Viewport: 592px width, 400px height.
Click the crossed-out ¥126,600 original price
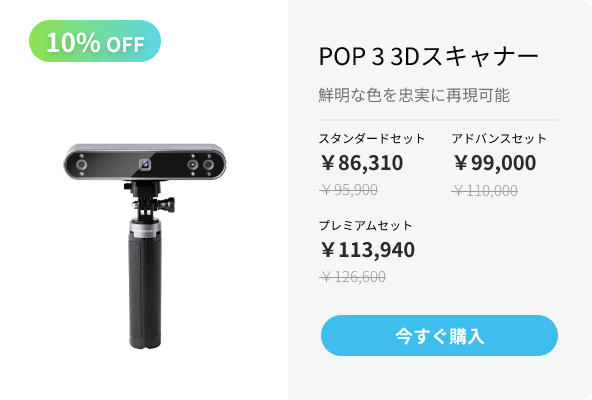click(x=352, y=277)
